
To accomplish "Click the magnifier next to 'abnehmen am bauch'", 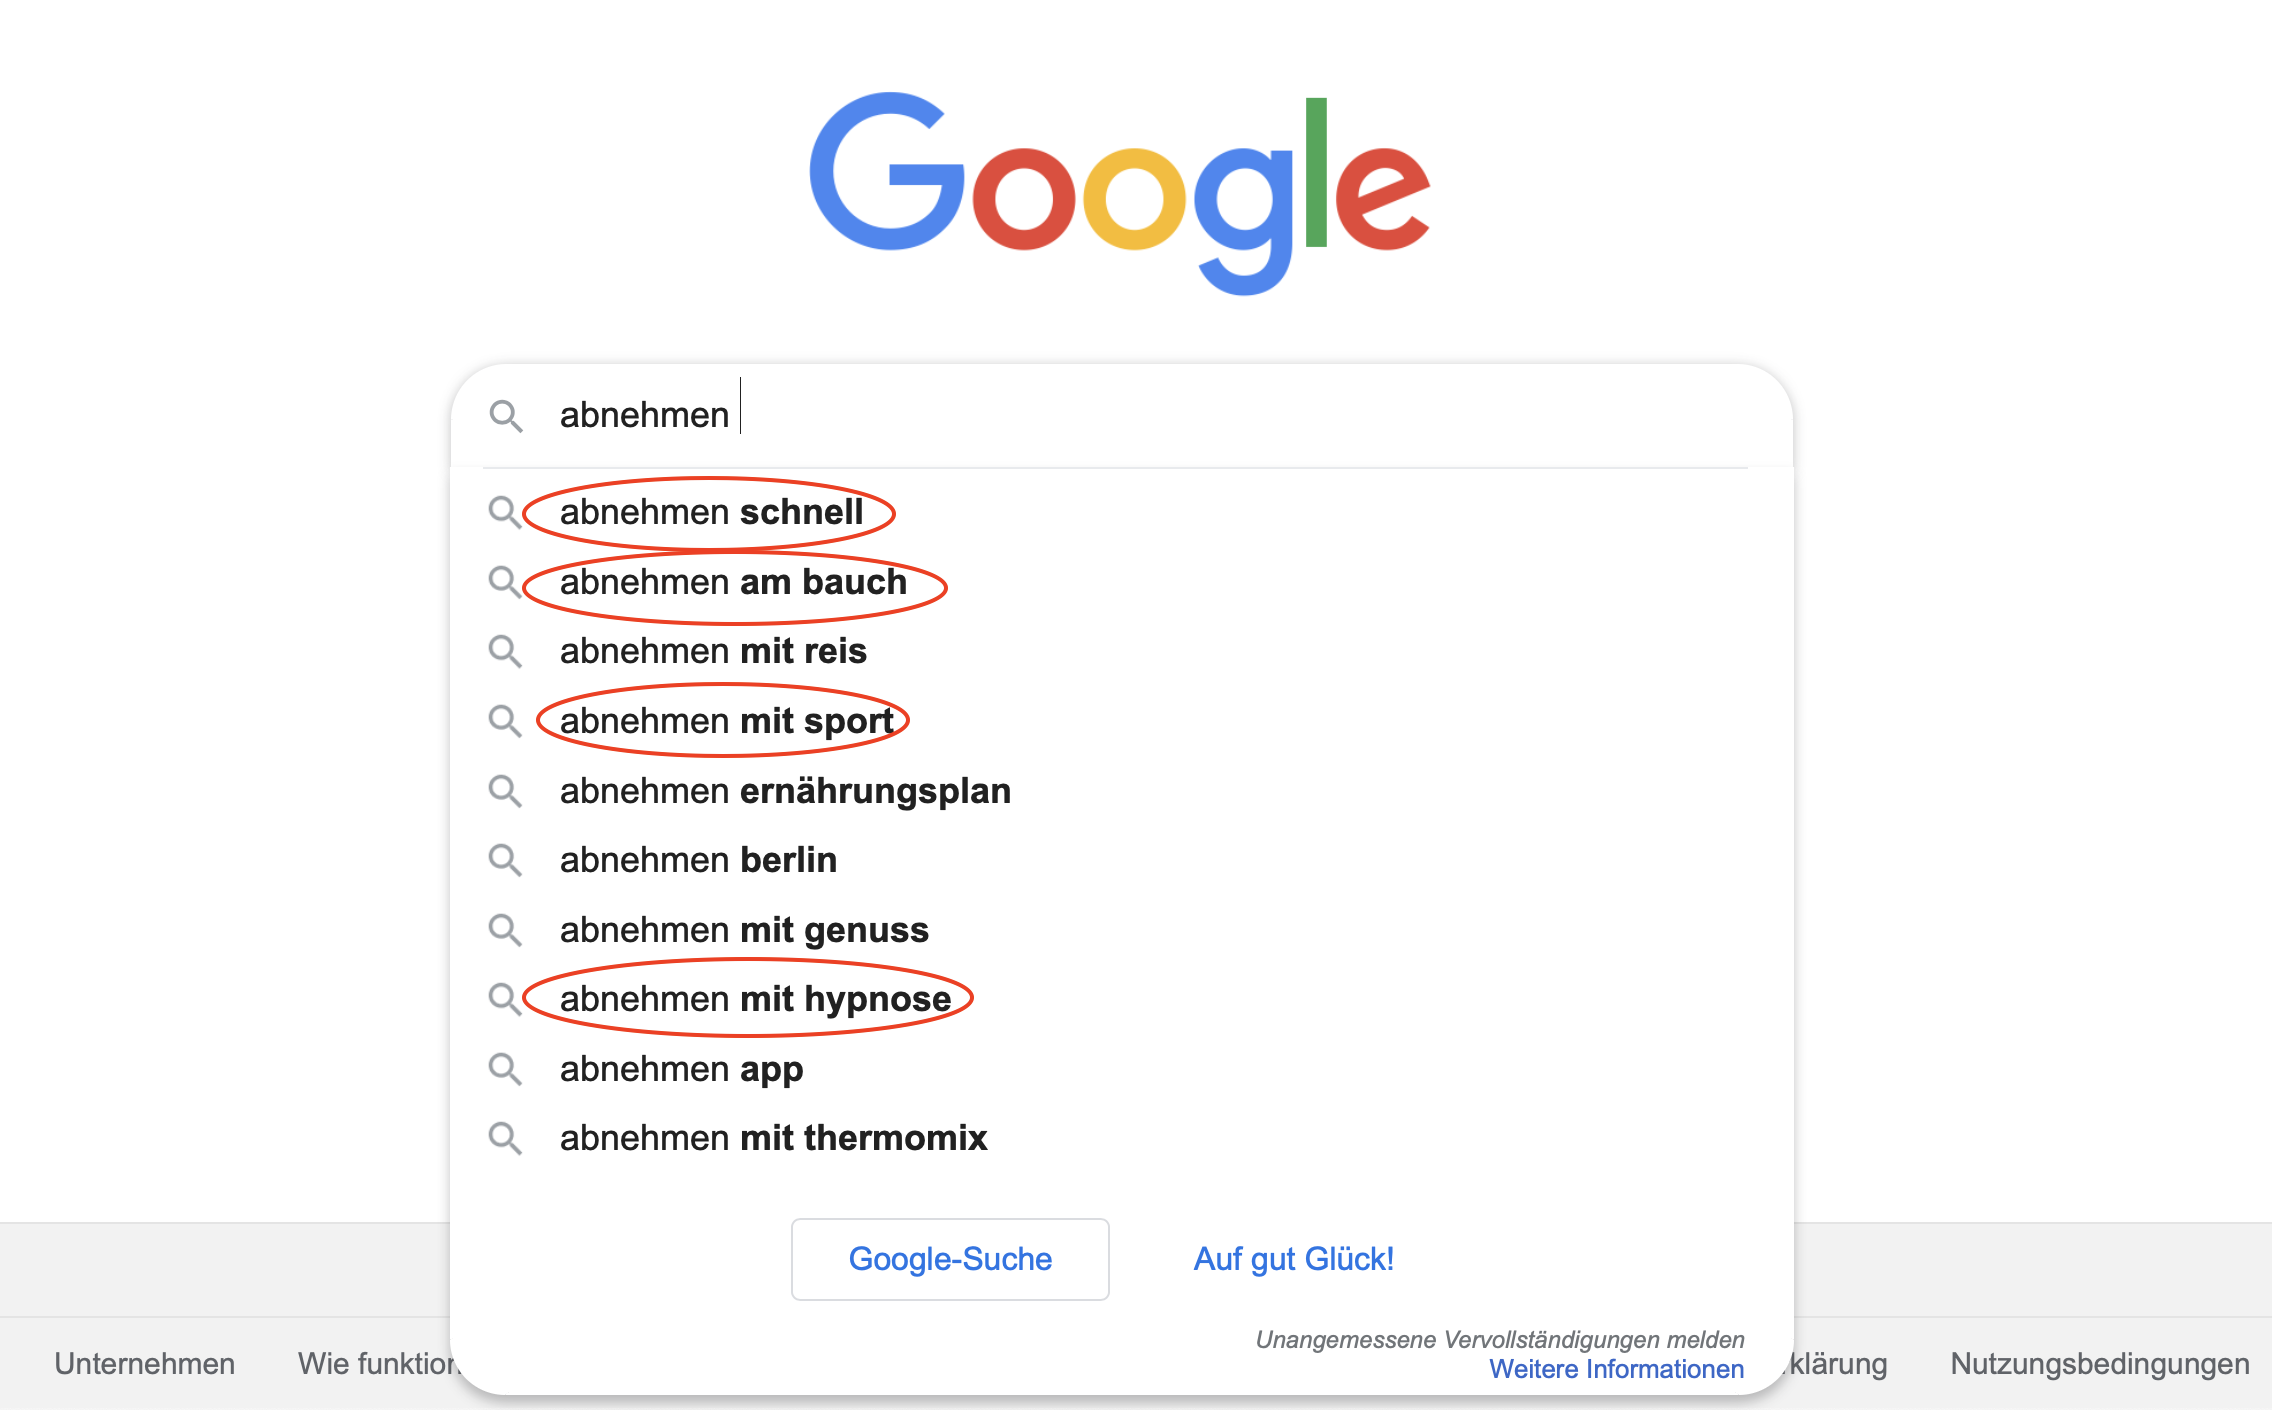I will [x=506, y=583].
